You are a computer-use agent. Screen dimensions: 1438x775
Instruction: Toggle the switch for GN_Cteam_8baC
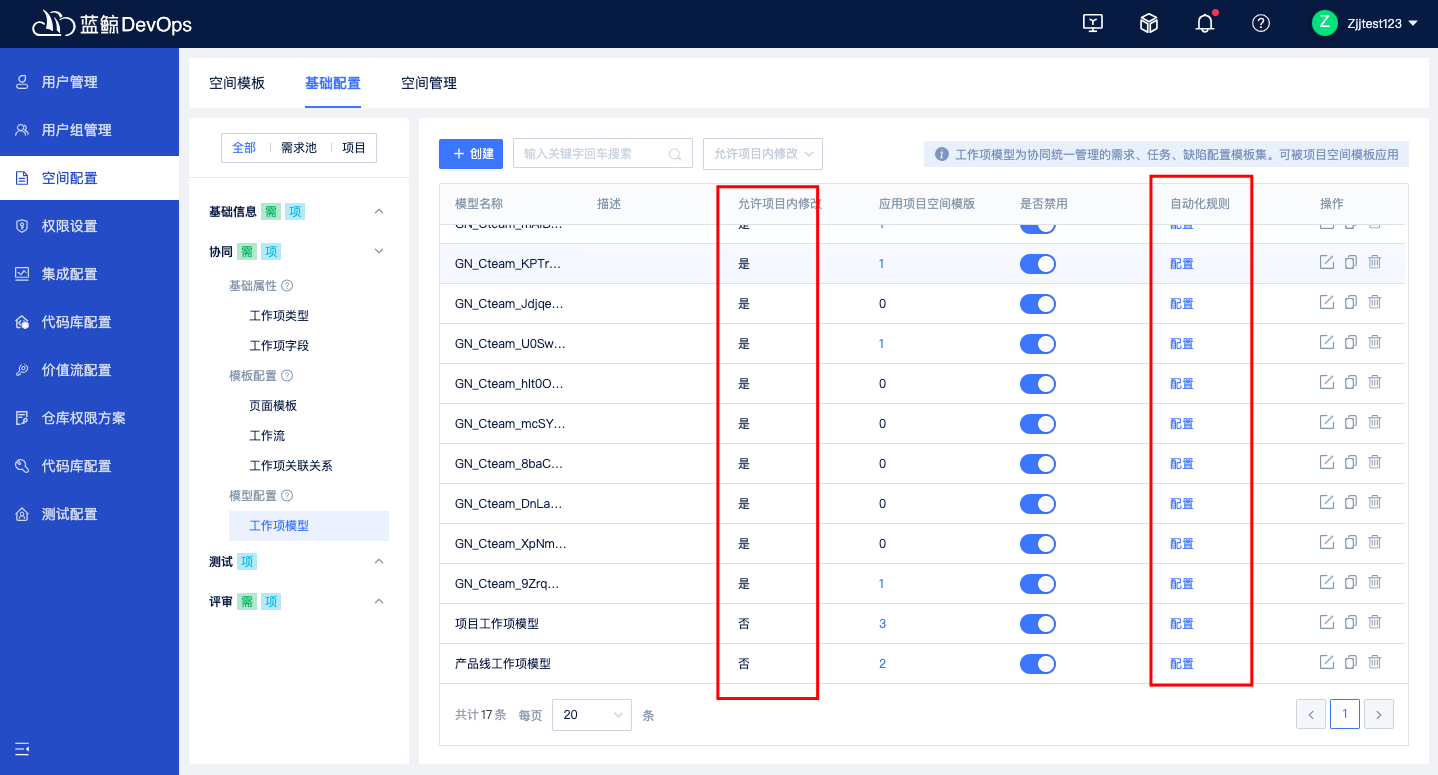click(1038, 464)
